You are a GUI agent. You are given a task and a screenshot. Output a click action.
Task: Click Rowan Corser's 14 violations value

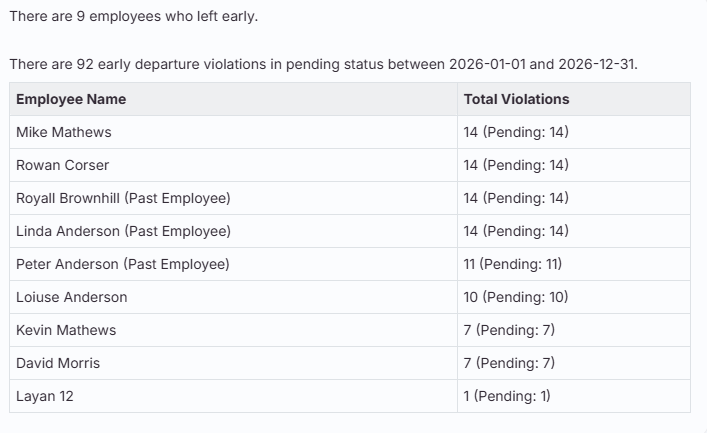516,165
